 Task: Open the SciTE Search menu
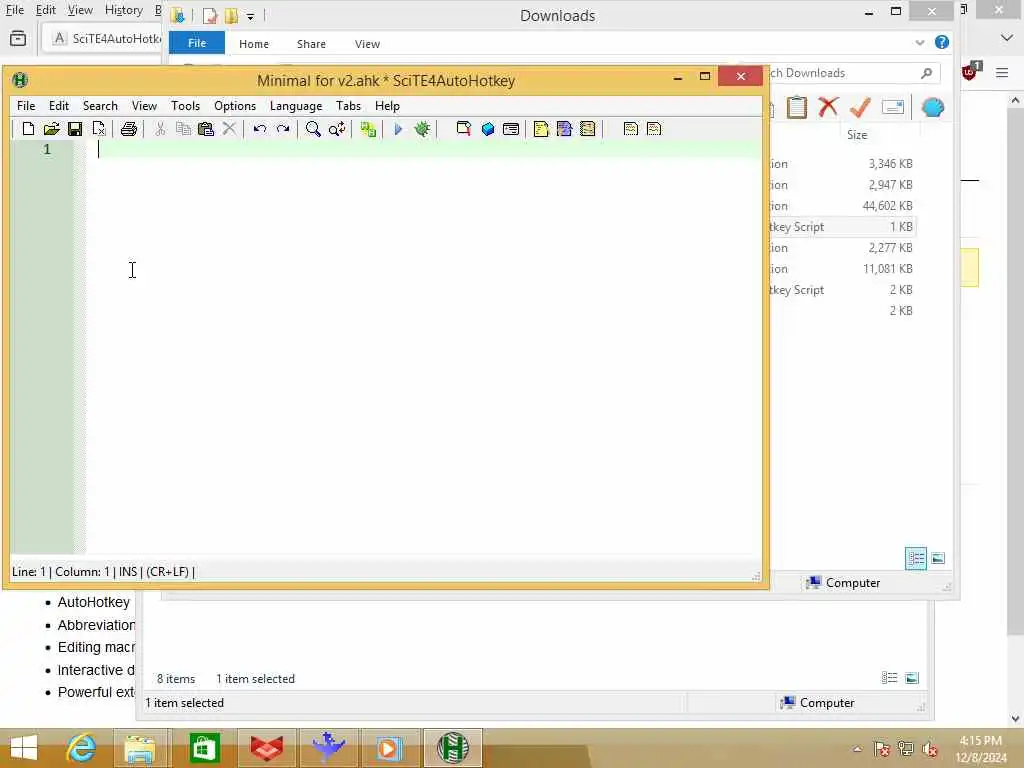pyautogui.click(x=100, y=106)
